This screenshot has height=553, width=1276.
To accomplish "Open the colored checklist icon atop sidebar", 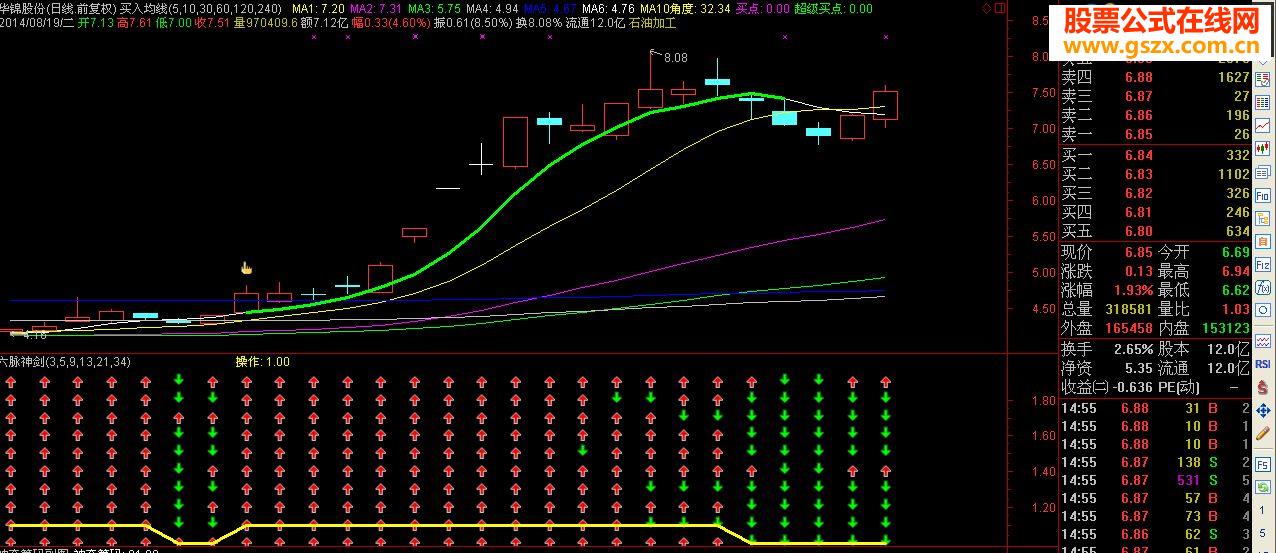I will (1263, 78).
